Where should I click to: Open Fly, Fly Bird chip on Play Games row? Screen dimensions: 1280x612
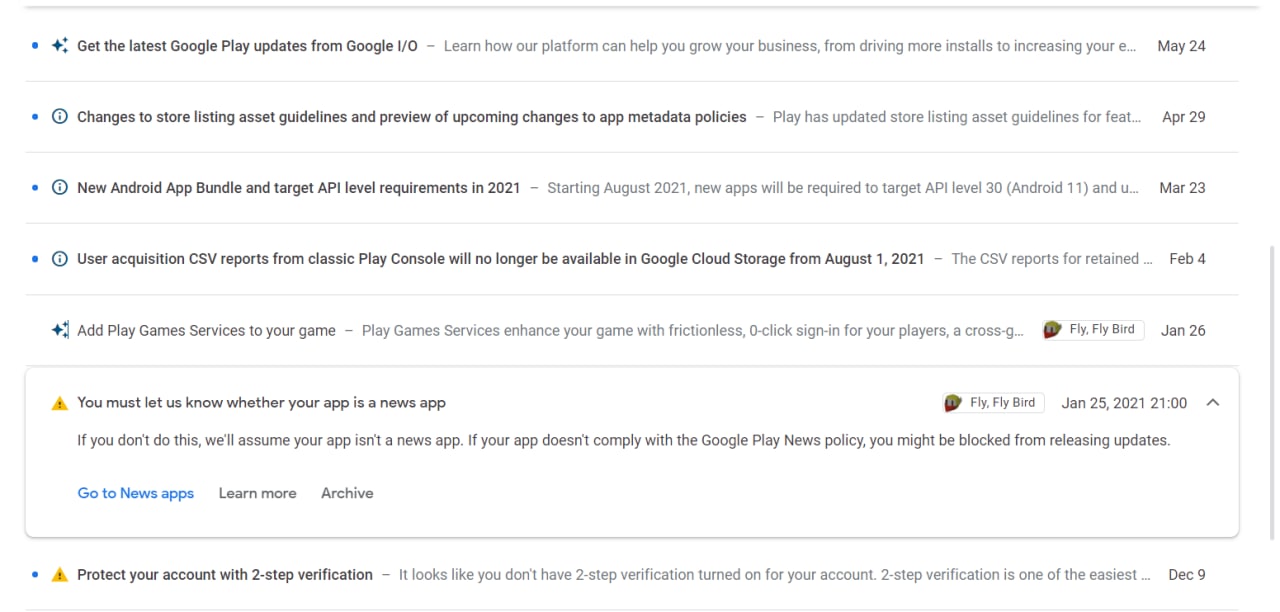pyautogui.click(x=1093, y=330)
